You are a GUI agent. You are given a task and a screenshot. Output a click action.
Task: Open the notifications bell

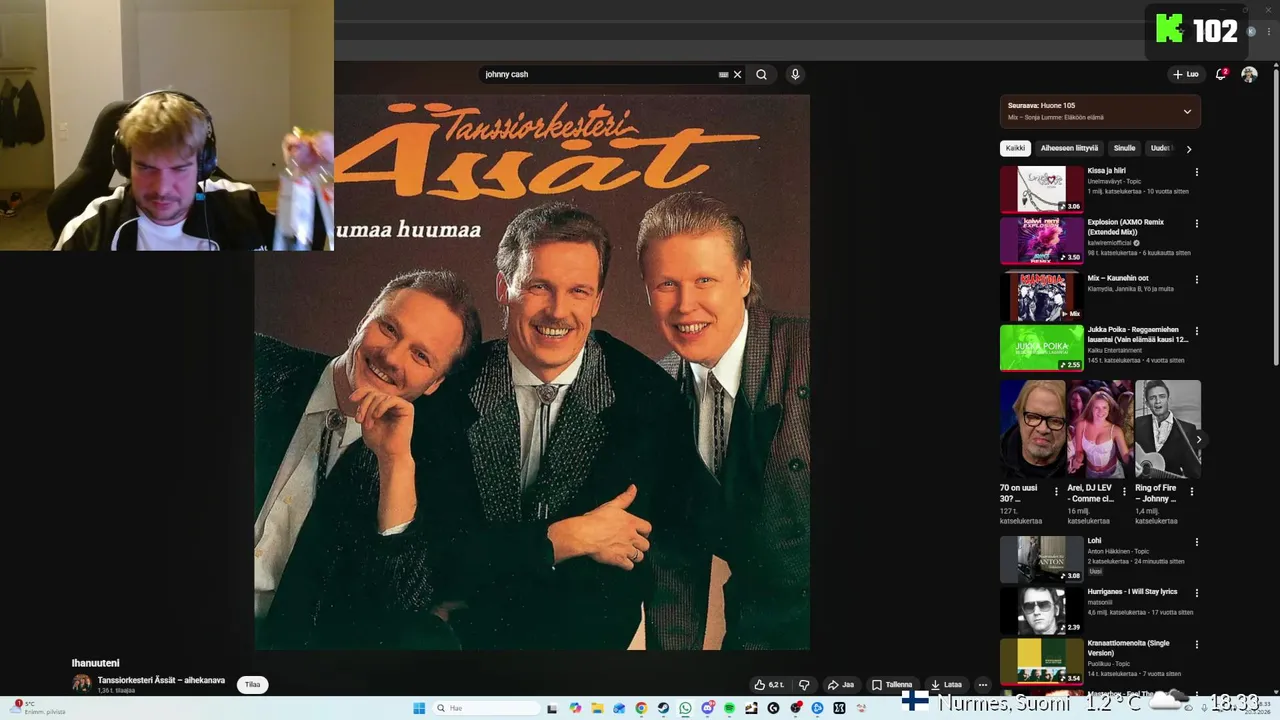tap(1221, 74)
